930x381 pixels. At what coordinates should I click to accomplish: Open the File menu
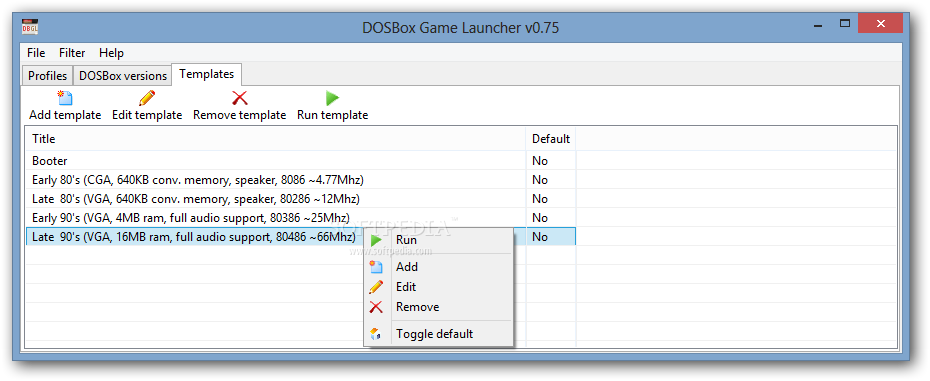[36, 53]
